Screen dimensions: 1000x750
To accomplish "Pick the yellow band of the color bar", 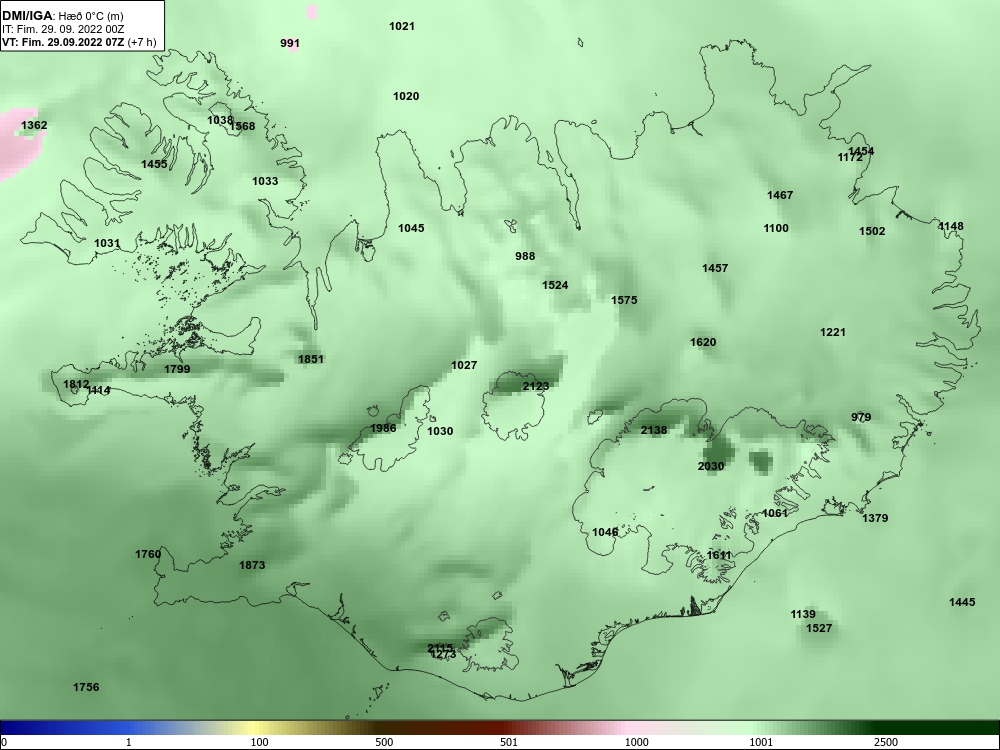I will (x=255, y=728).
